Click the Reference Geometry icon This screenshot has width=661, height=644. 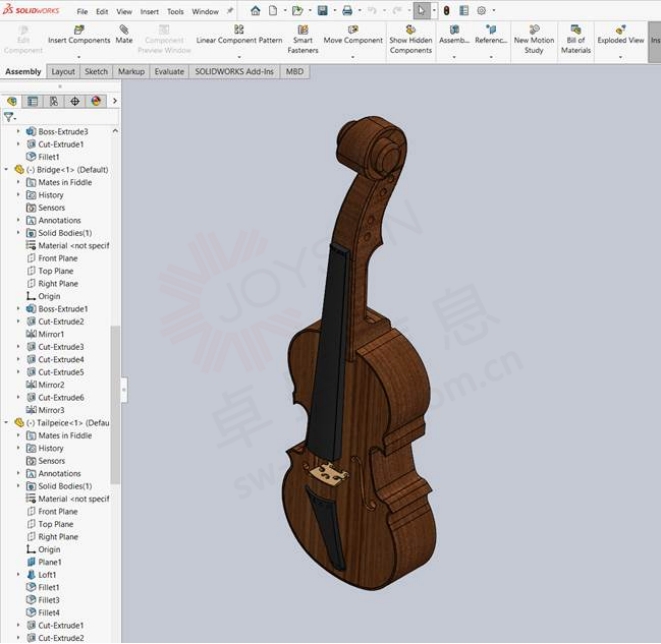pyautogui.click(x=491, y=30)
